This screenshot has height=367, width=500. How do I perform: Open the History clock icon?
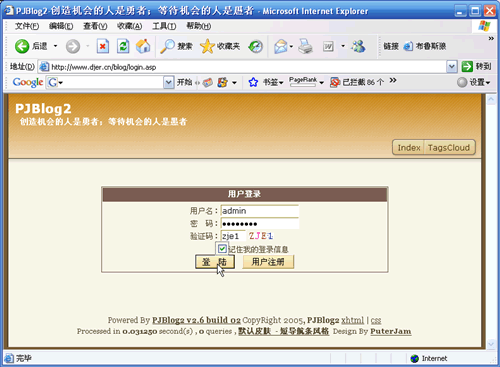click(256, 46)
